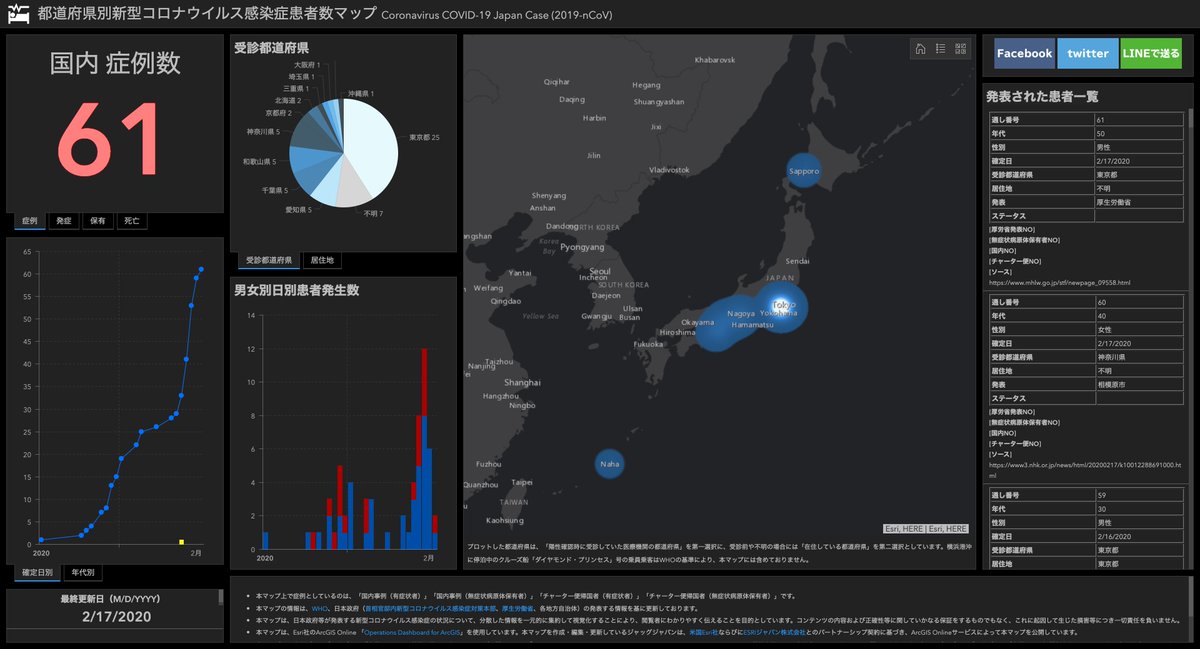The height and width of the screenshot is (649, 1200).
Task: Open the 年代別 chart tab
Action: [84, 573]
